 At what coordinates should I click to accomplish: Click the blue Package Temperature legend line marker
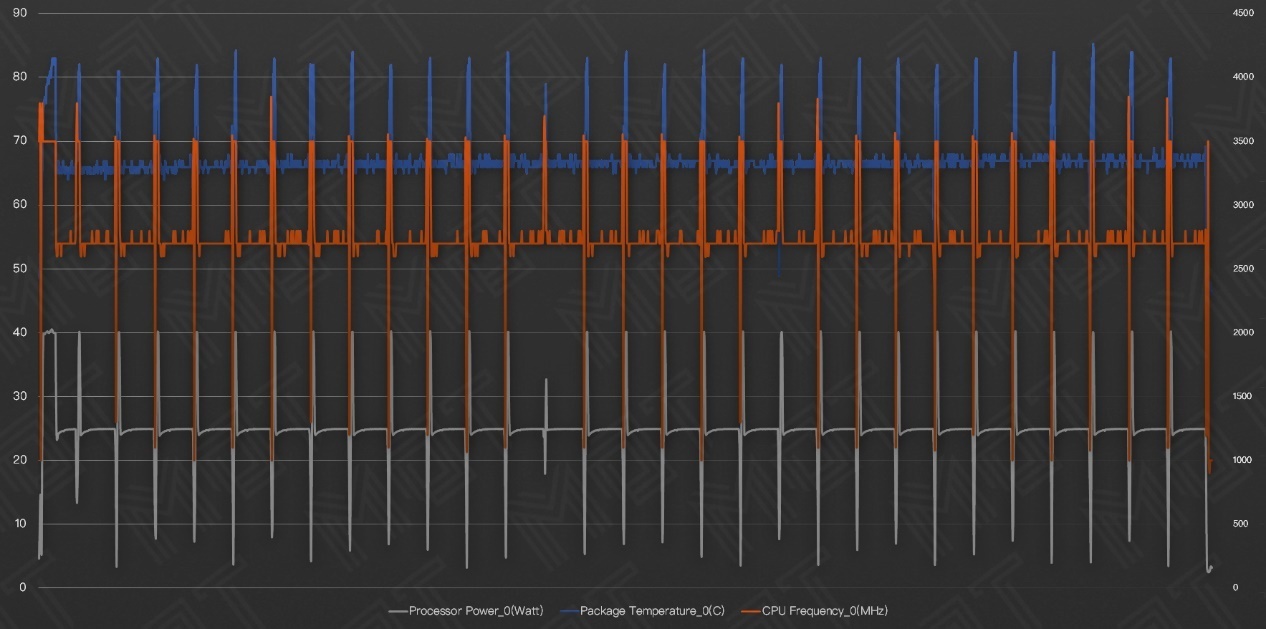(x=568, y=611)
